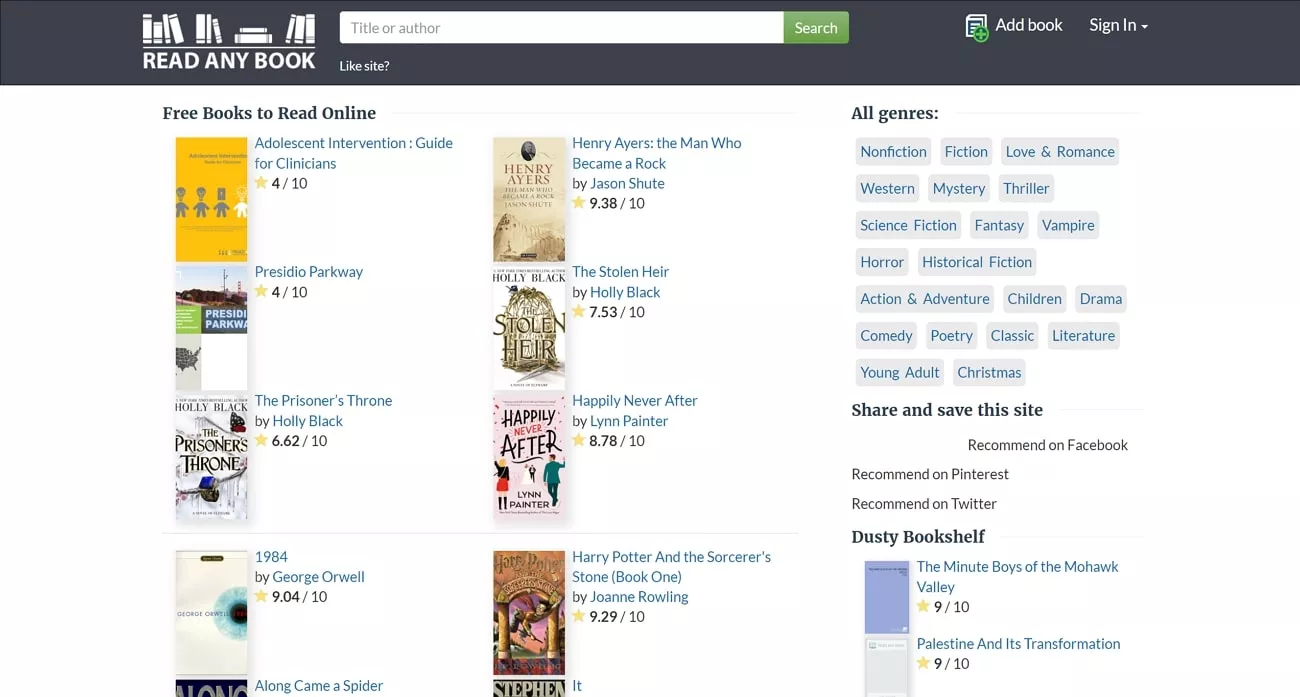Viewport: 1300px width, 697px height.
Task: Click author link Holly Black
Action: pos(625,291)
